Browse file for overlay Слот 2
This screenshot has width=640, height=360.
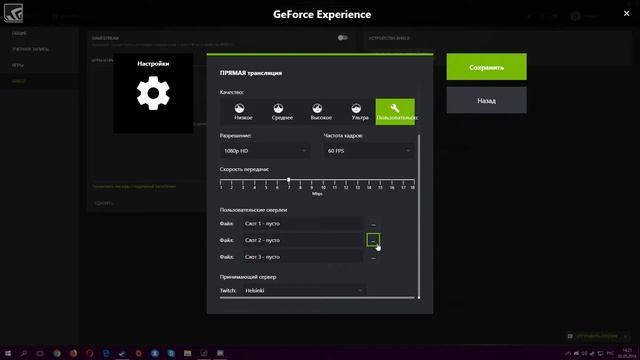tap(373, 240)
